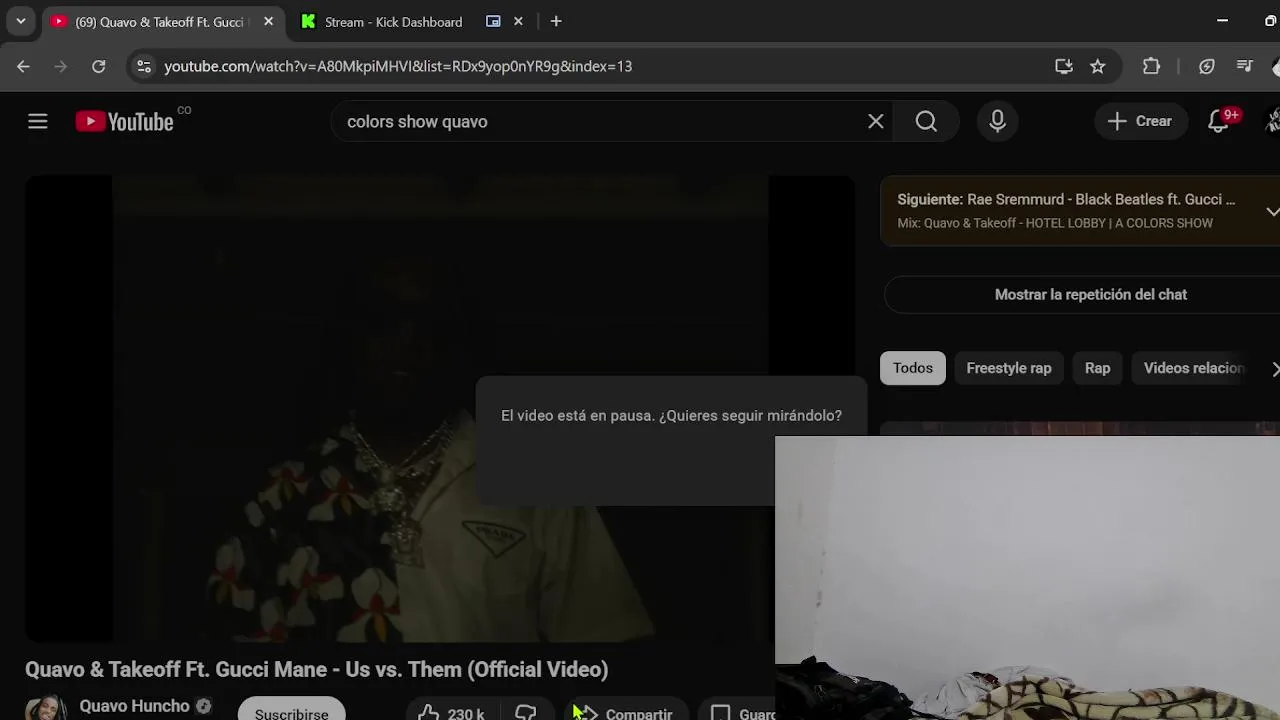The height and width of the screenshot is (720, 1280).
Task: Open the notifications bell
Action: point(1218,121)
